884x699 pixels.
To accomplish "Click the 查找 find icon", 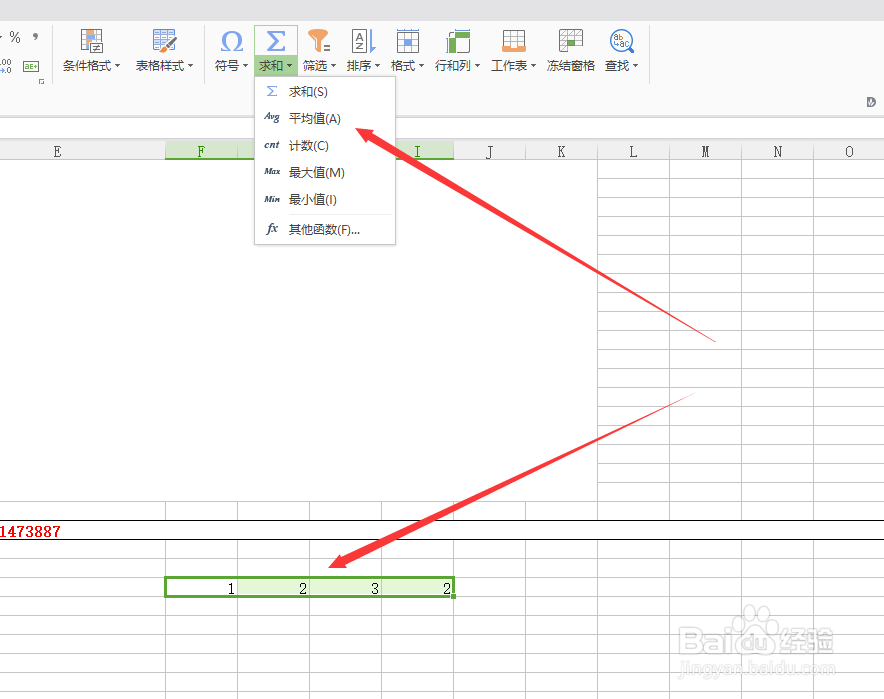I will (622, 41).
